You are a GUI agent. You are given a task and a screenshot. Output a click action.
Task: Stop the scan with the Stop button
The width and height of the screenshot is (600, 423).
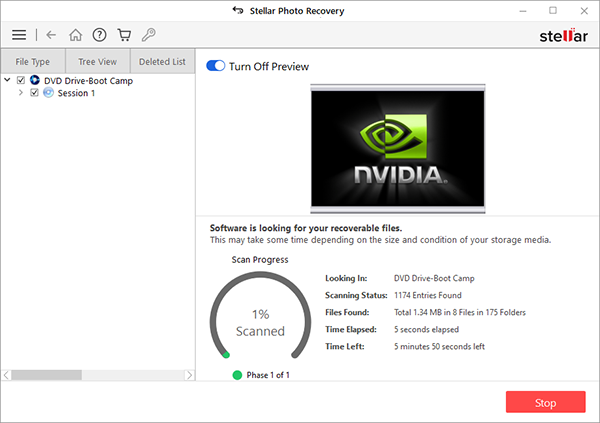pyautogui.click(x=545, y=402)
